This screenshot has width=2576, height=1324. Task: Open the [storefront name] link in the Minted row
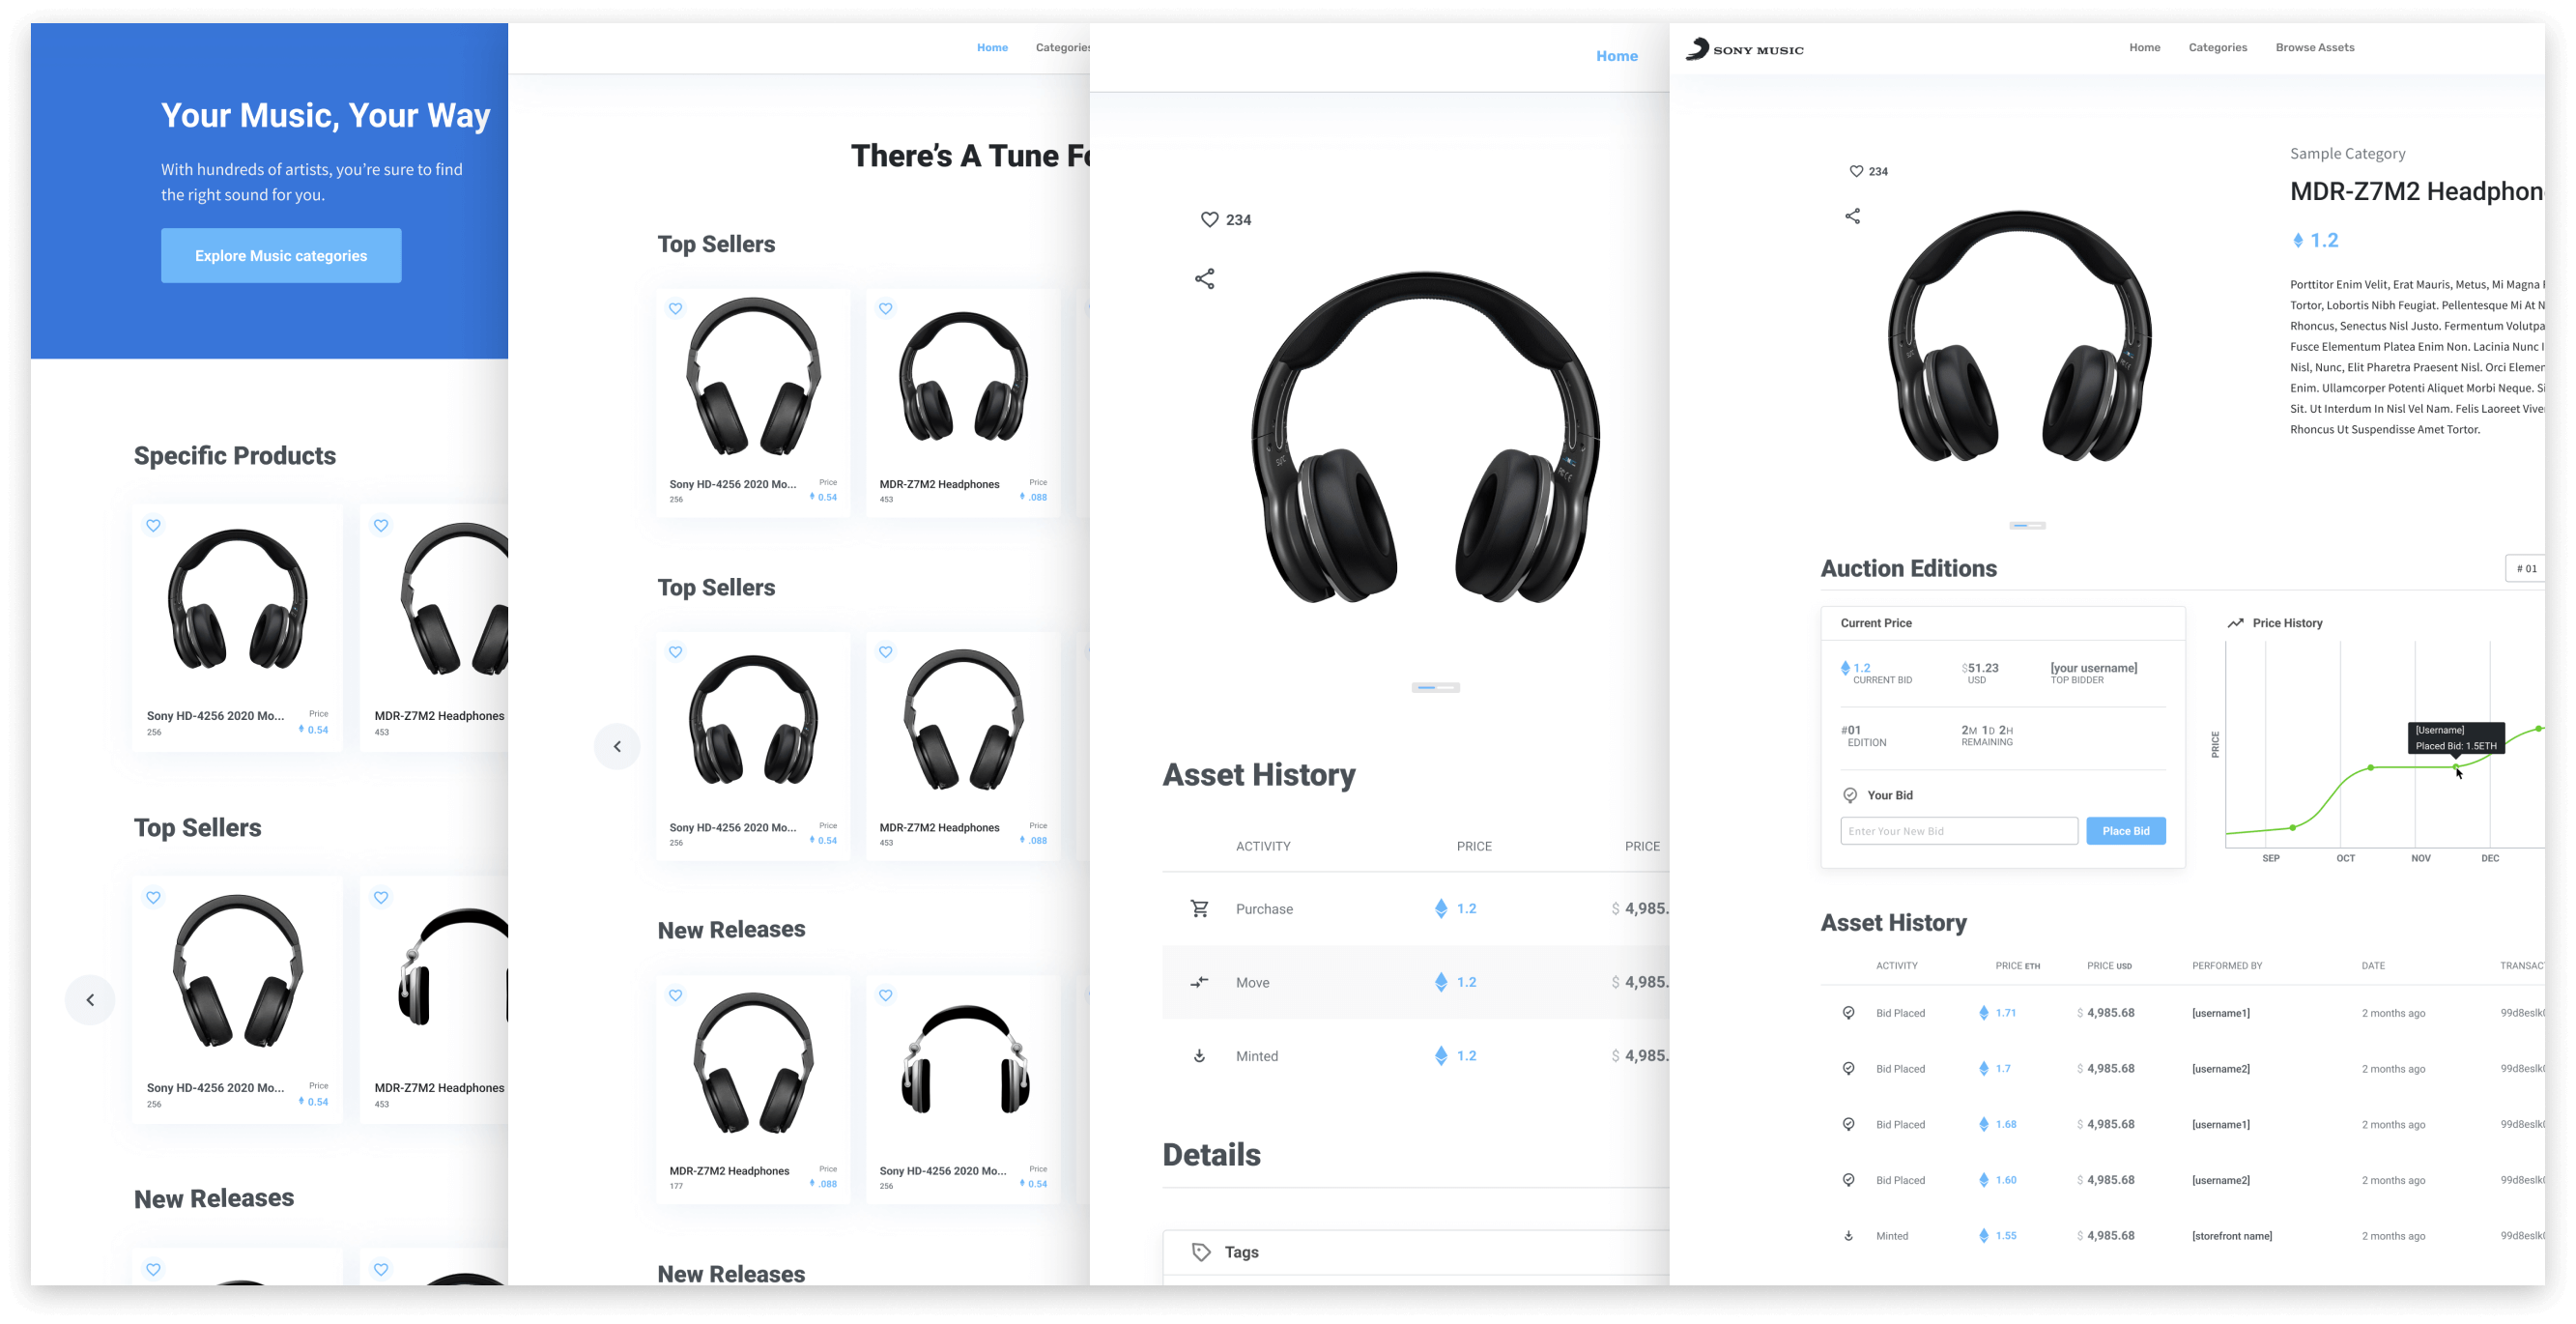tap(2231, 1236)
